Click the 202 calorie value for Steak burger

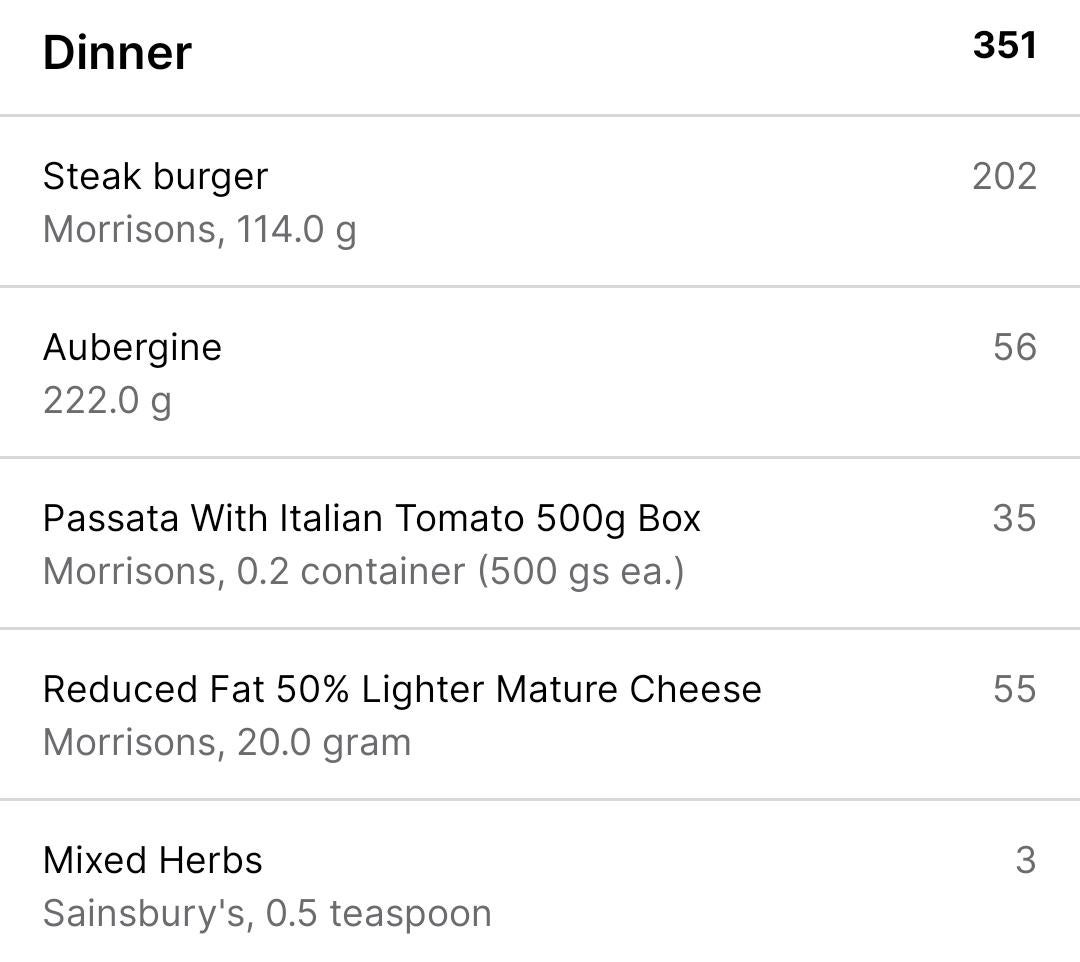pyautogui.click(x=1005, y=176)
